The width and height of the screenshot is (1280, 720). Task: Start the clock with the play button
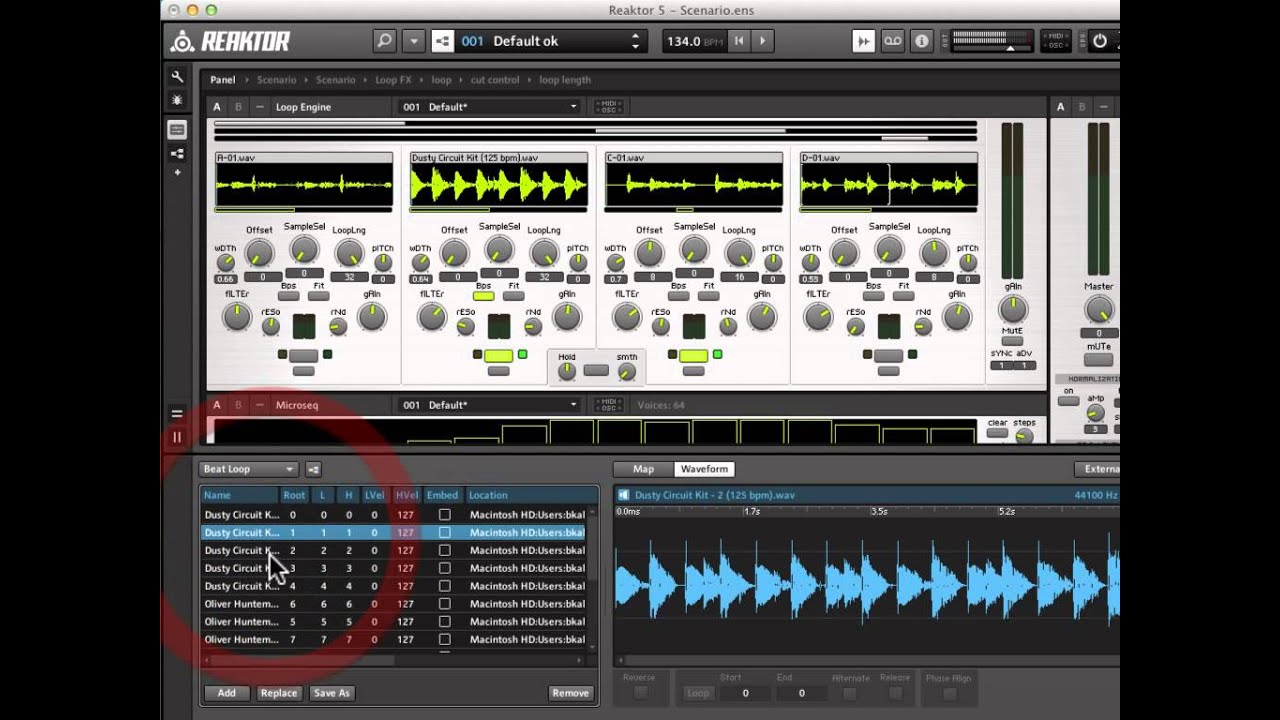click(763, 41)
